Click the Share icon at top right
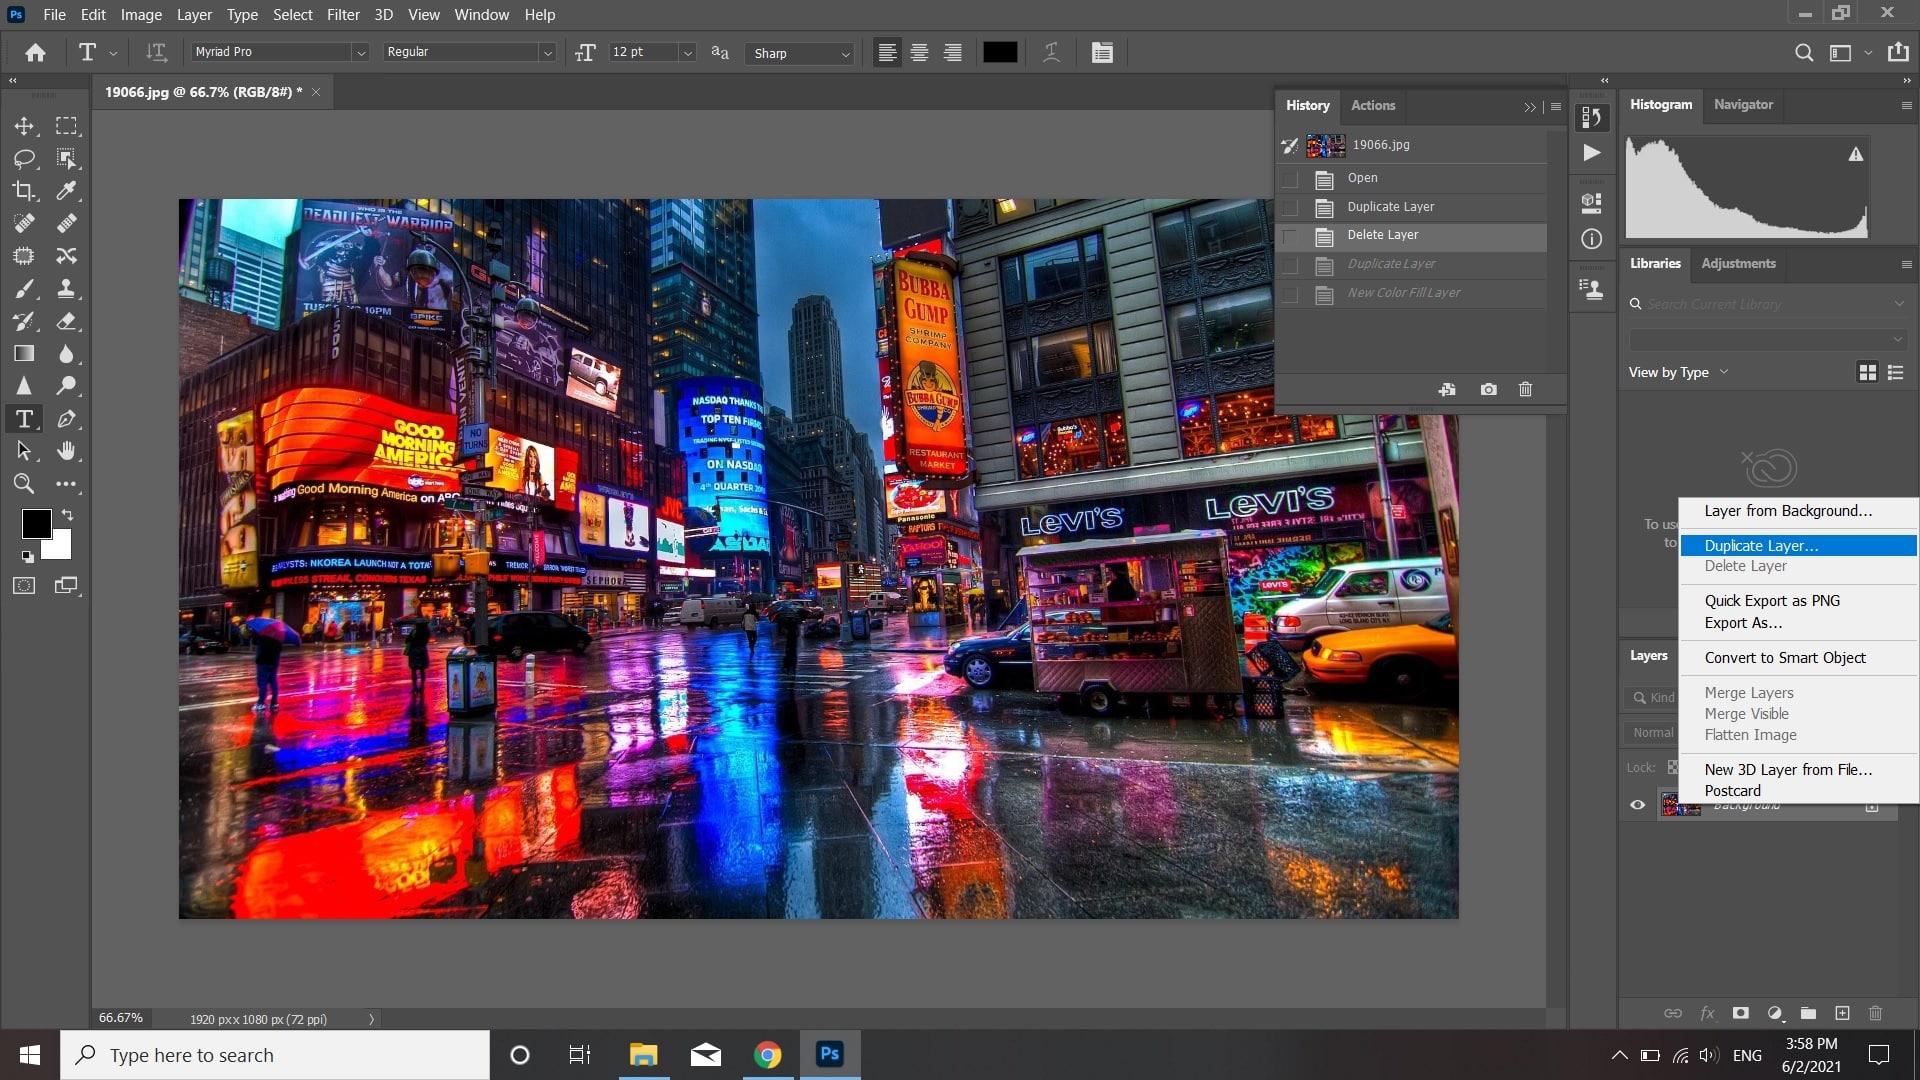1920x1080 pixels. click(x=1898, y=52)
